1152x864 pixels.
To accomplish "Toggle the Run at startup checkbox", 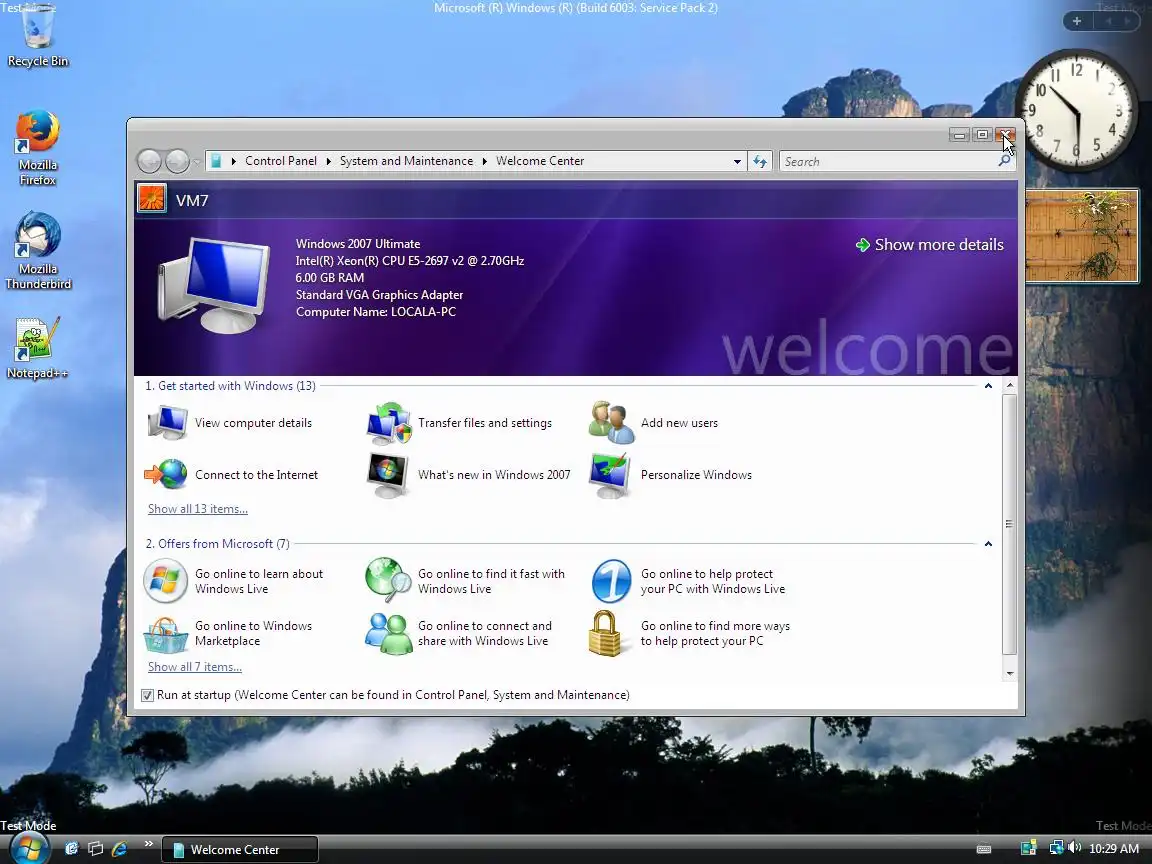I will point(148,695).
